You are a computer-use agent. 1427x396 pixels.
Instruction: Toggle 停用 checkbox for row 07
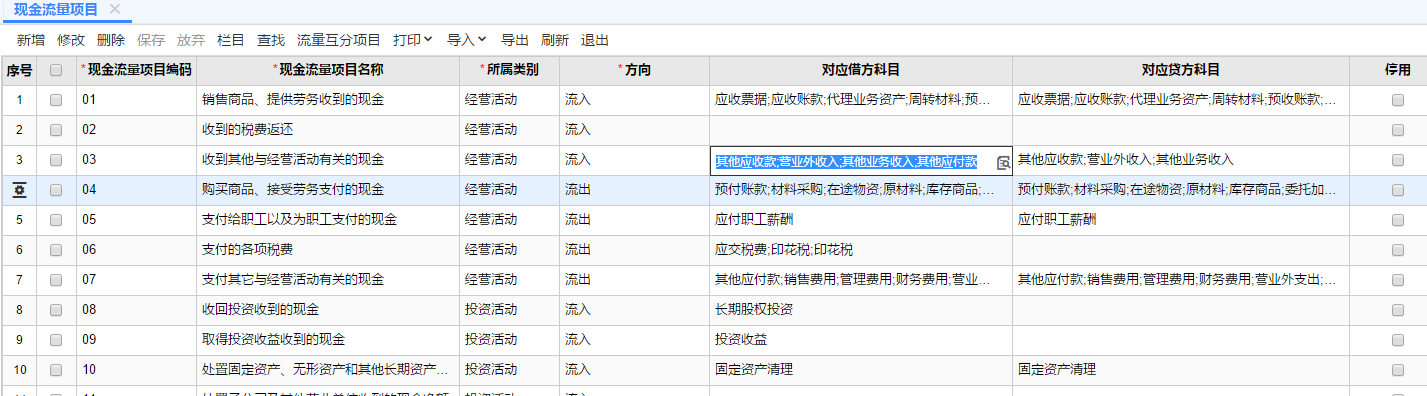pyautogui.click(x=1397, y=280)
